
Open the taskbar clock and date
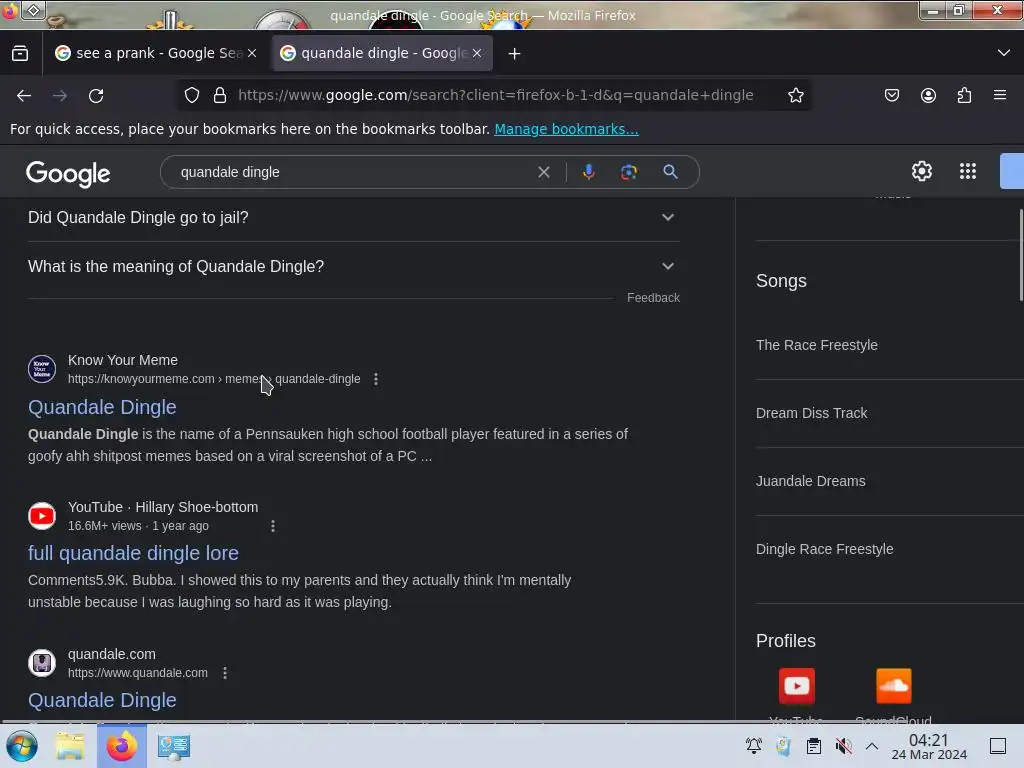click(929, 746)
